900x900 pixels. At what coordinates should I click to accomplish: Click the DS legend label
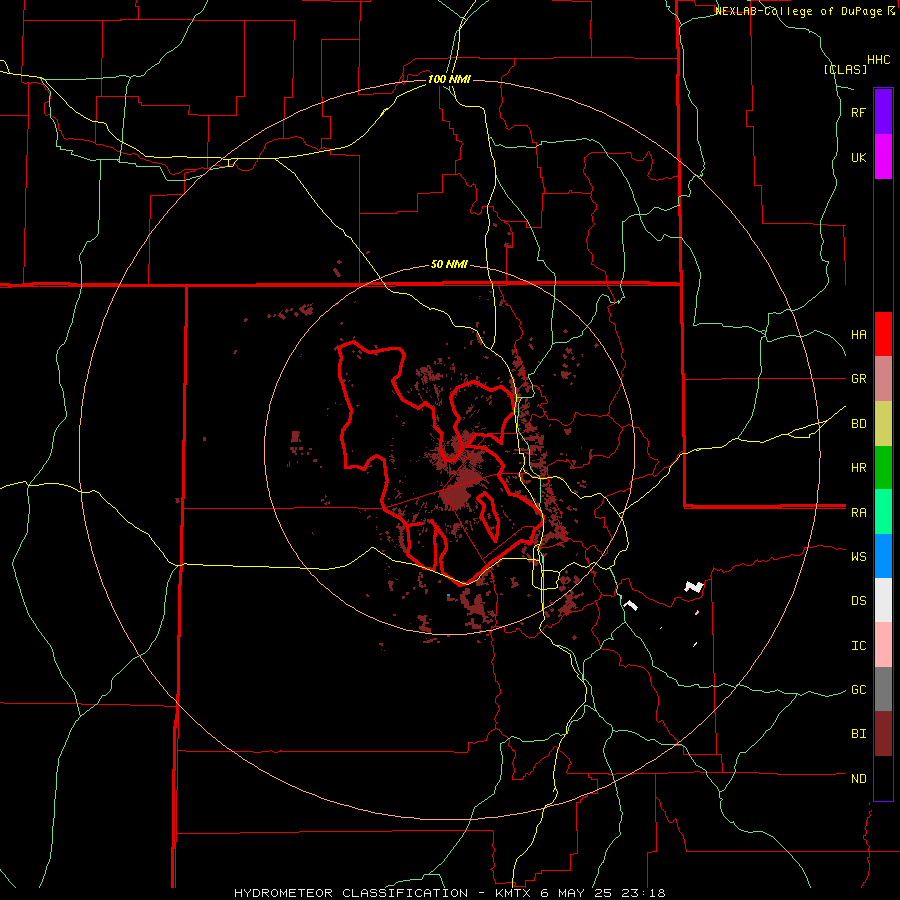coord(858,600)
